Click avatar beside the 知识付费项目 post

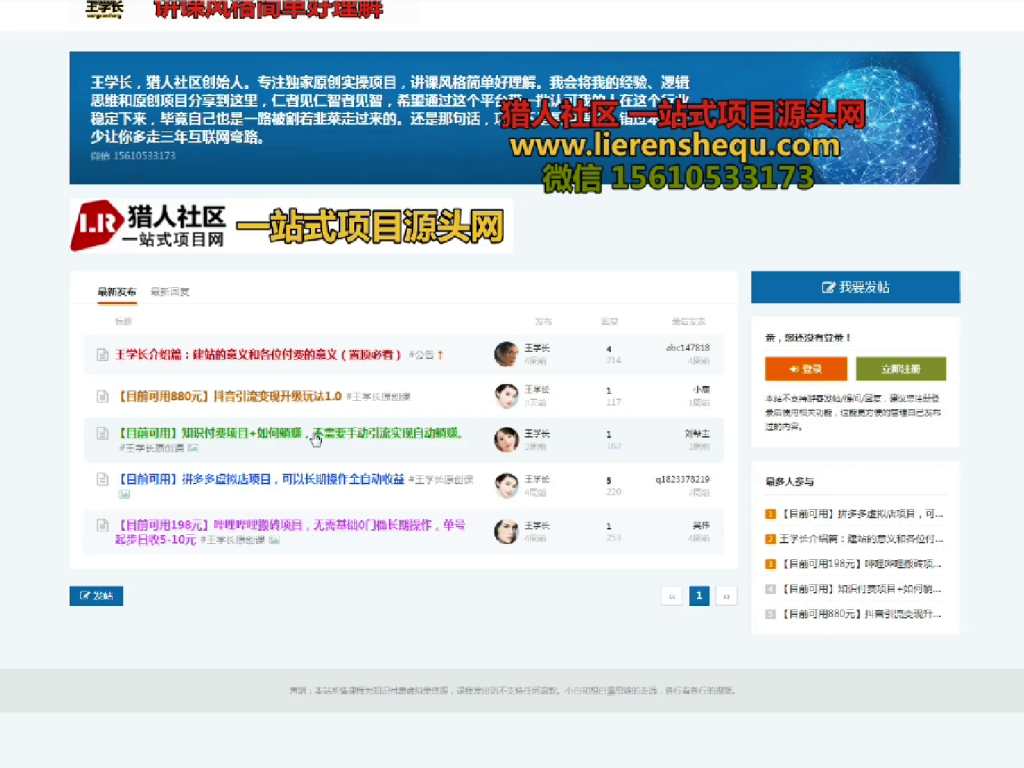(x=506, y=439)
